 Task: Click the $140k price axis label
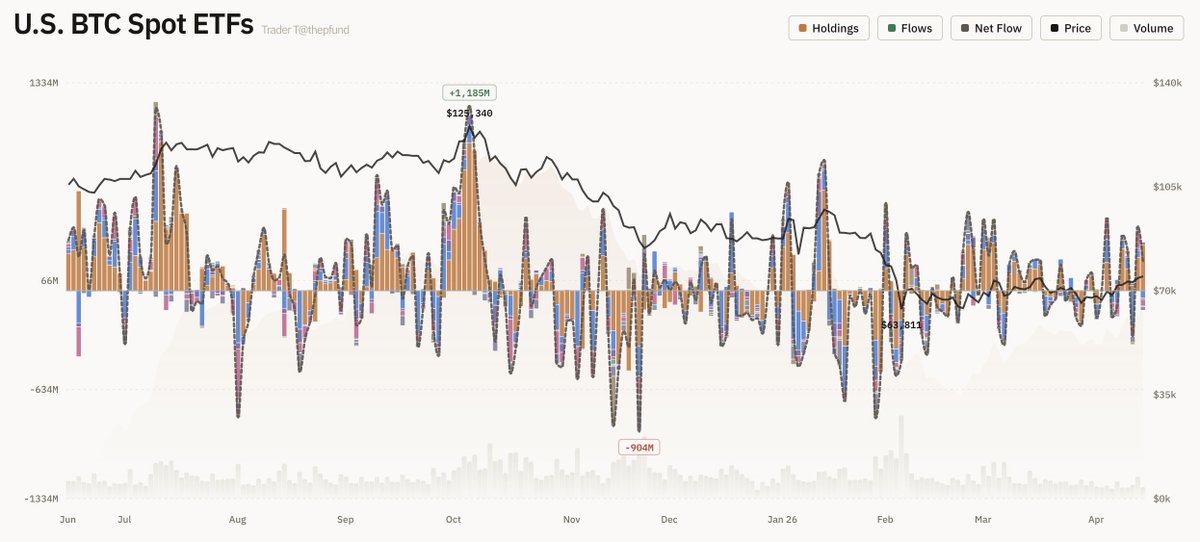coord(1167,83)
